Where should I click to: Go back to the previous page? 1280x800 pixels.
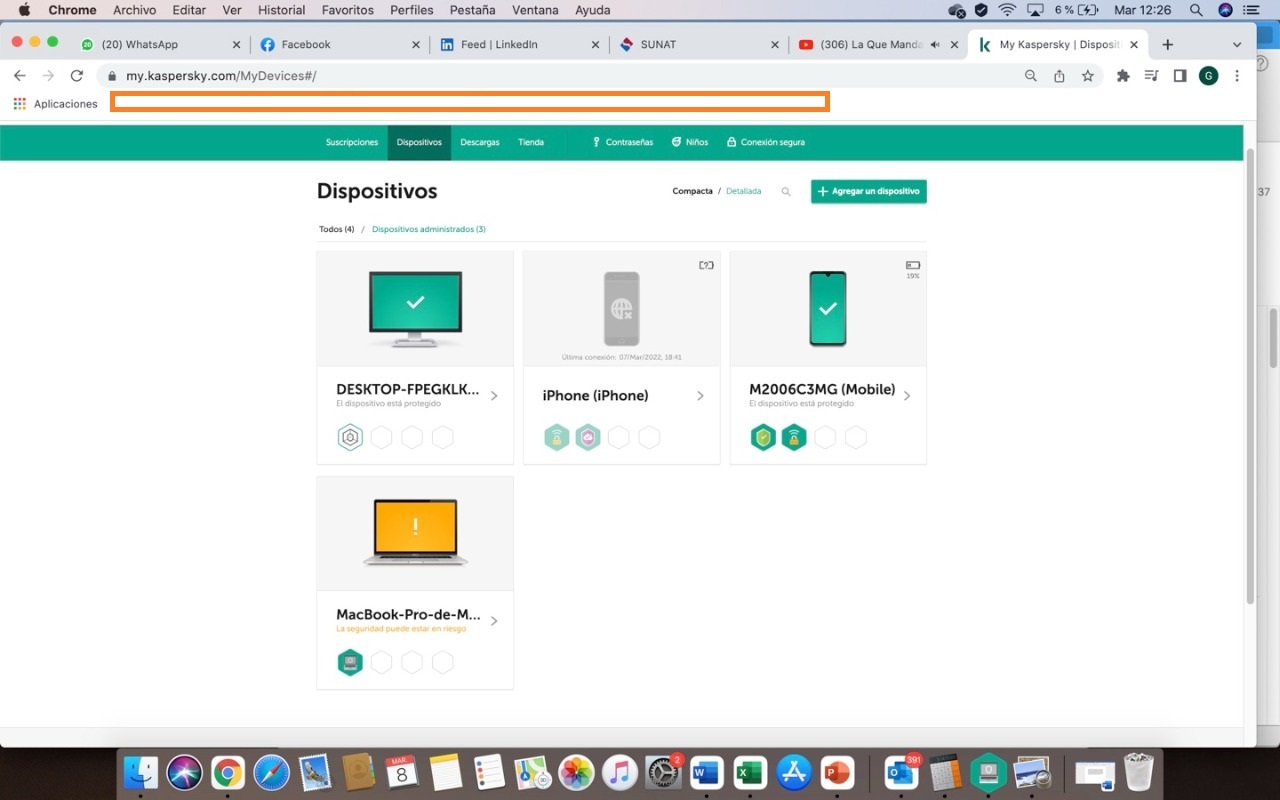20,76
